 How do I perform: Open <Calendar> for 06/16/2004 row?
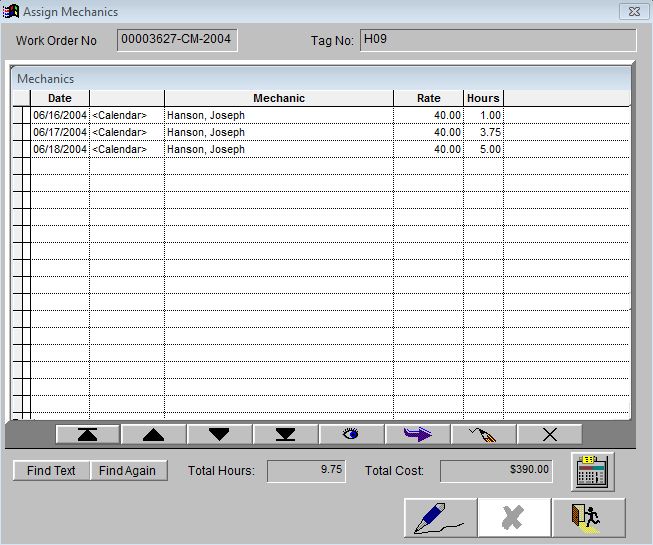127,115
